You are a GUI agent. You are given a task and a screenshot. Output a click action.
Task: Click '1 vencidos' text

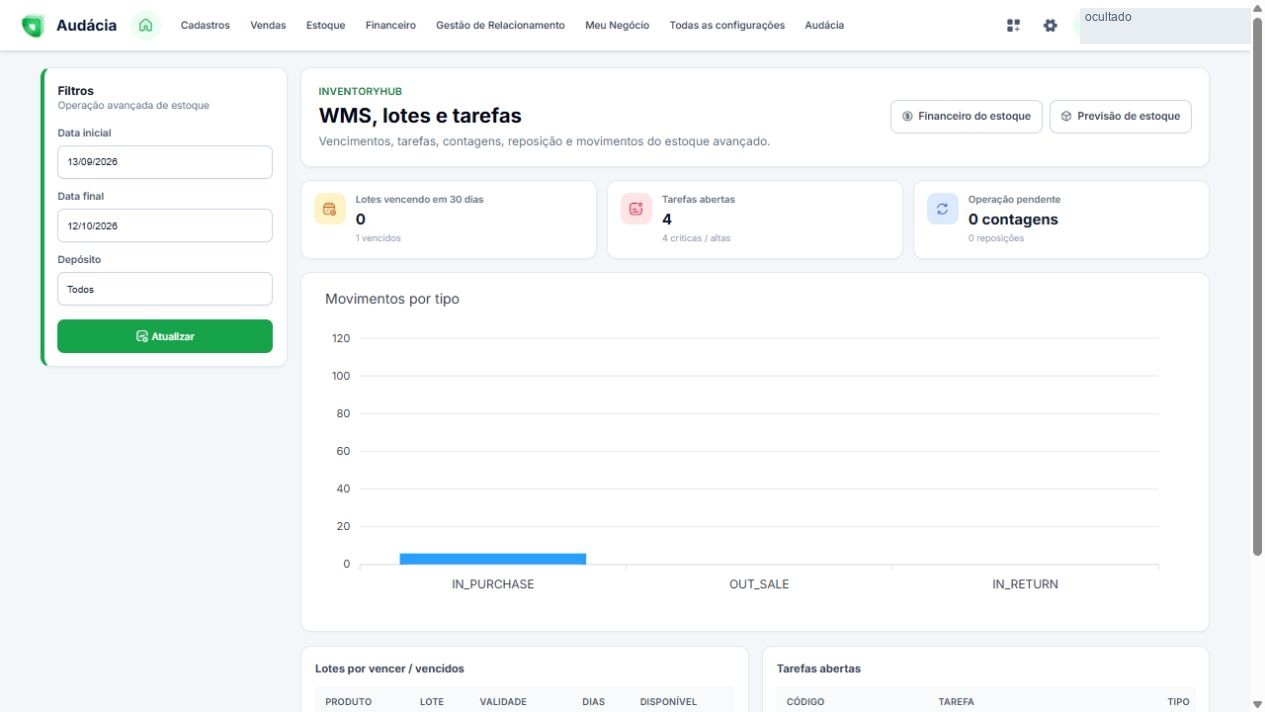[x=379, y=238]
